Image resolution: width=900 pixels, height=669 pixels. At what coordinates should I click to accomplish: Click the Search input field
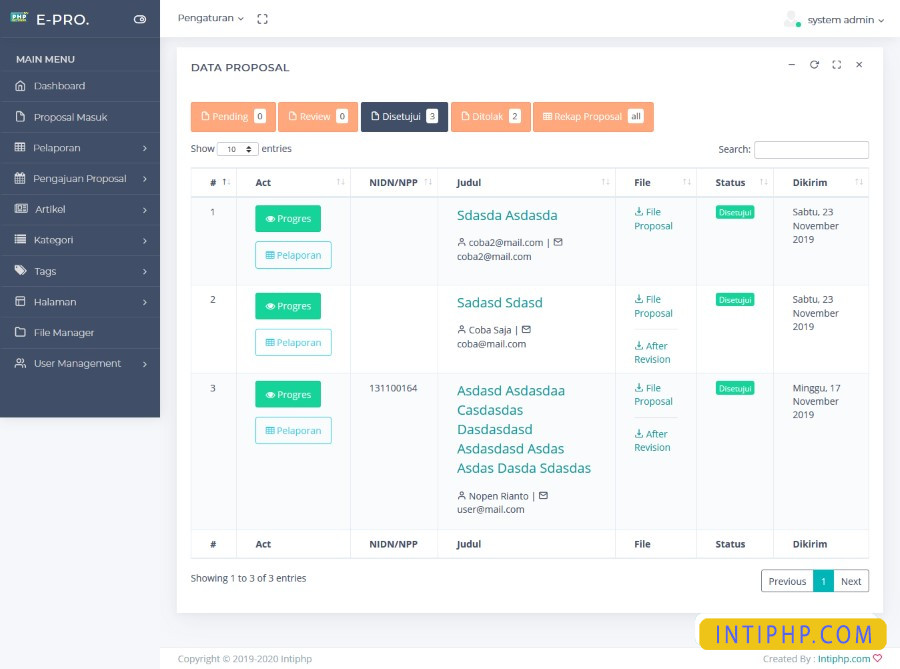[812, 149]
